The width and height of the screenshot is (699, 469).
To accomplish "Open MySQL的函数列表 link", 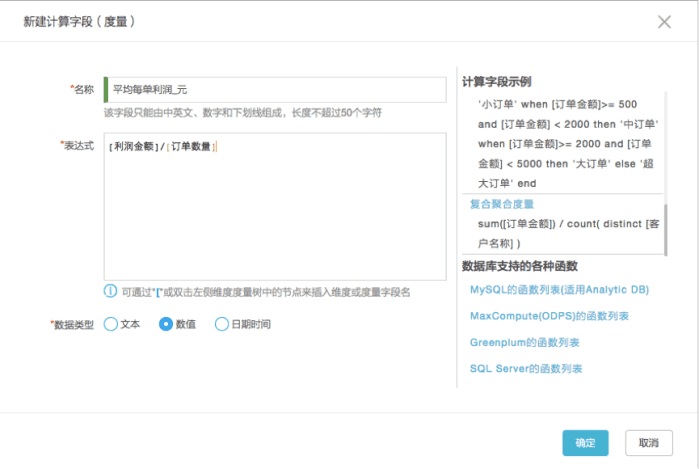I will (559, 290).
